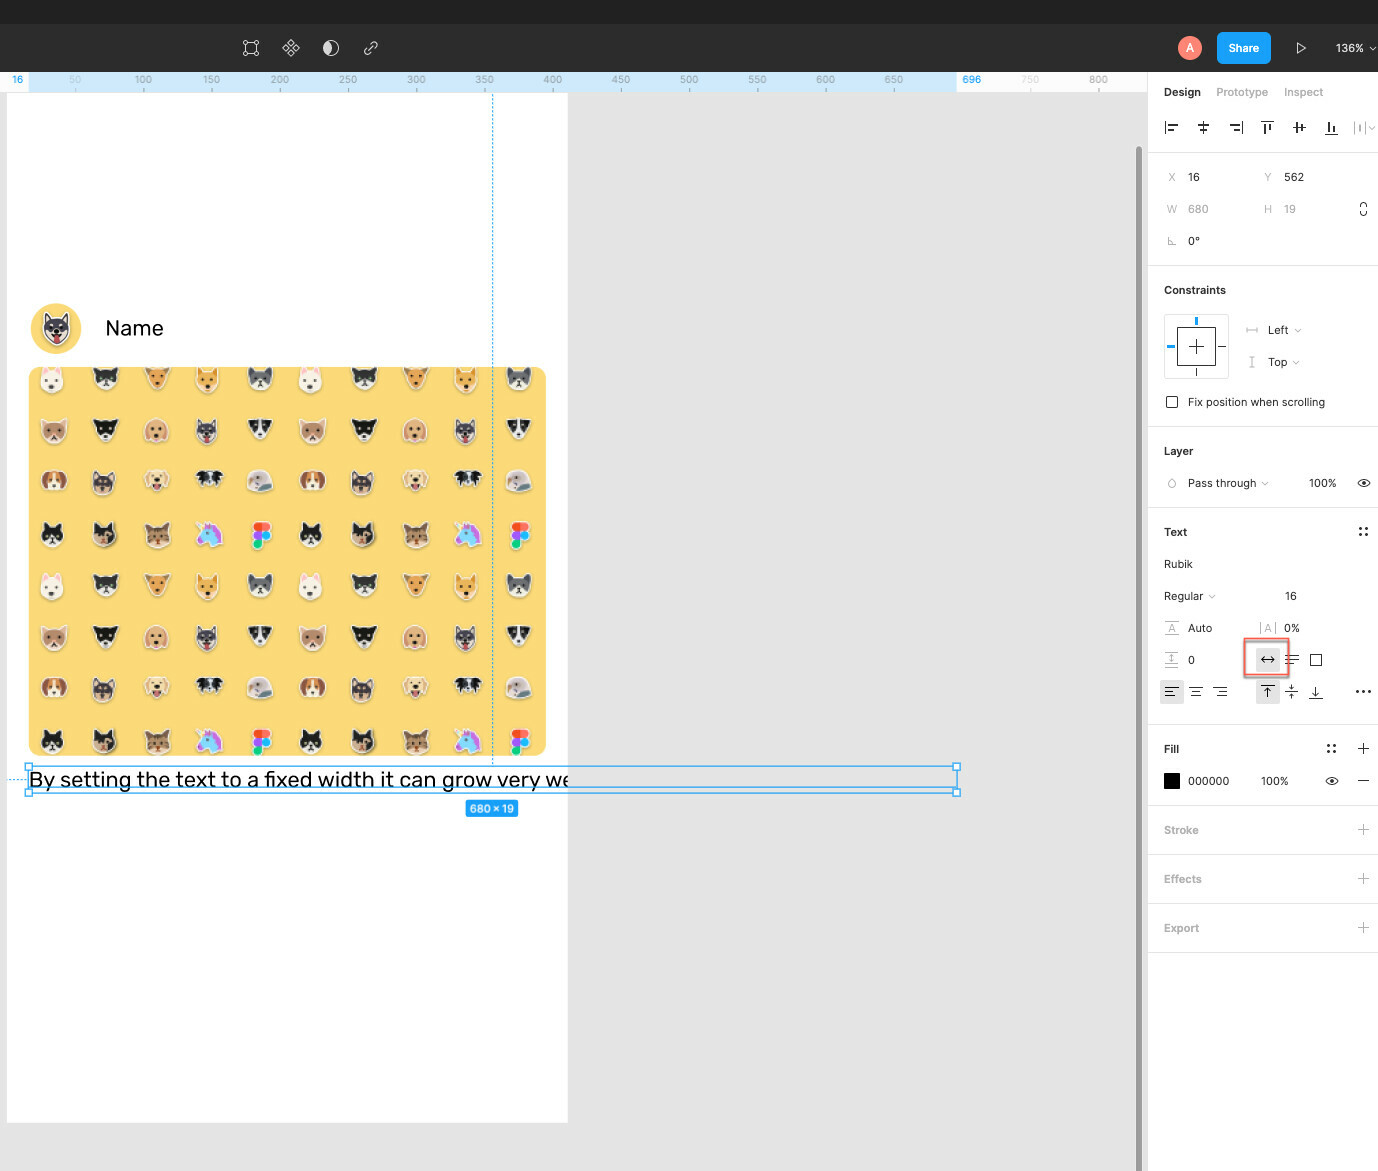Select Auto width text resizing
Screen dimensions: 1378x1171
tap(1267, 660)
